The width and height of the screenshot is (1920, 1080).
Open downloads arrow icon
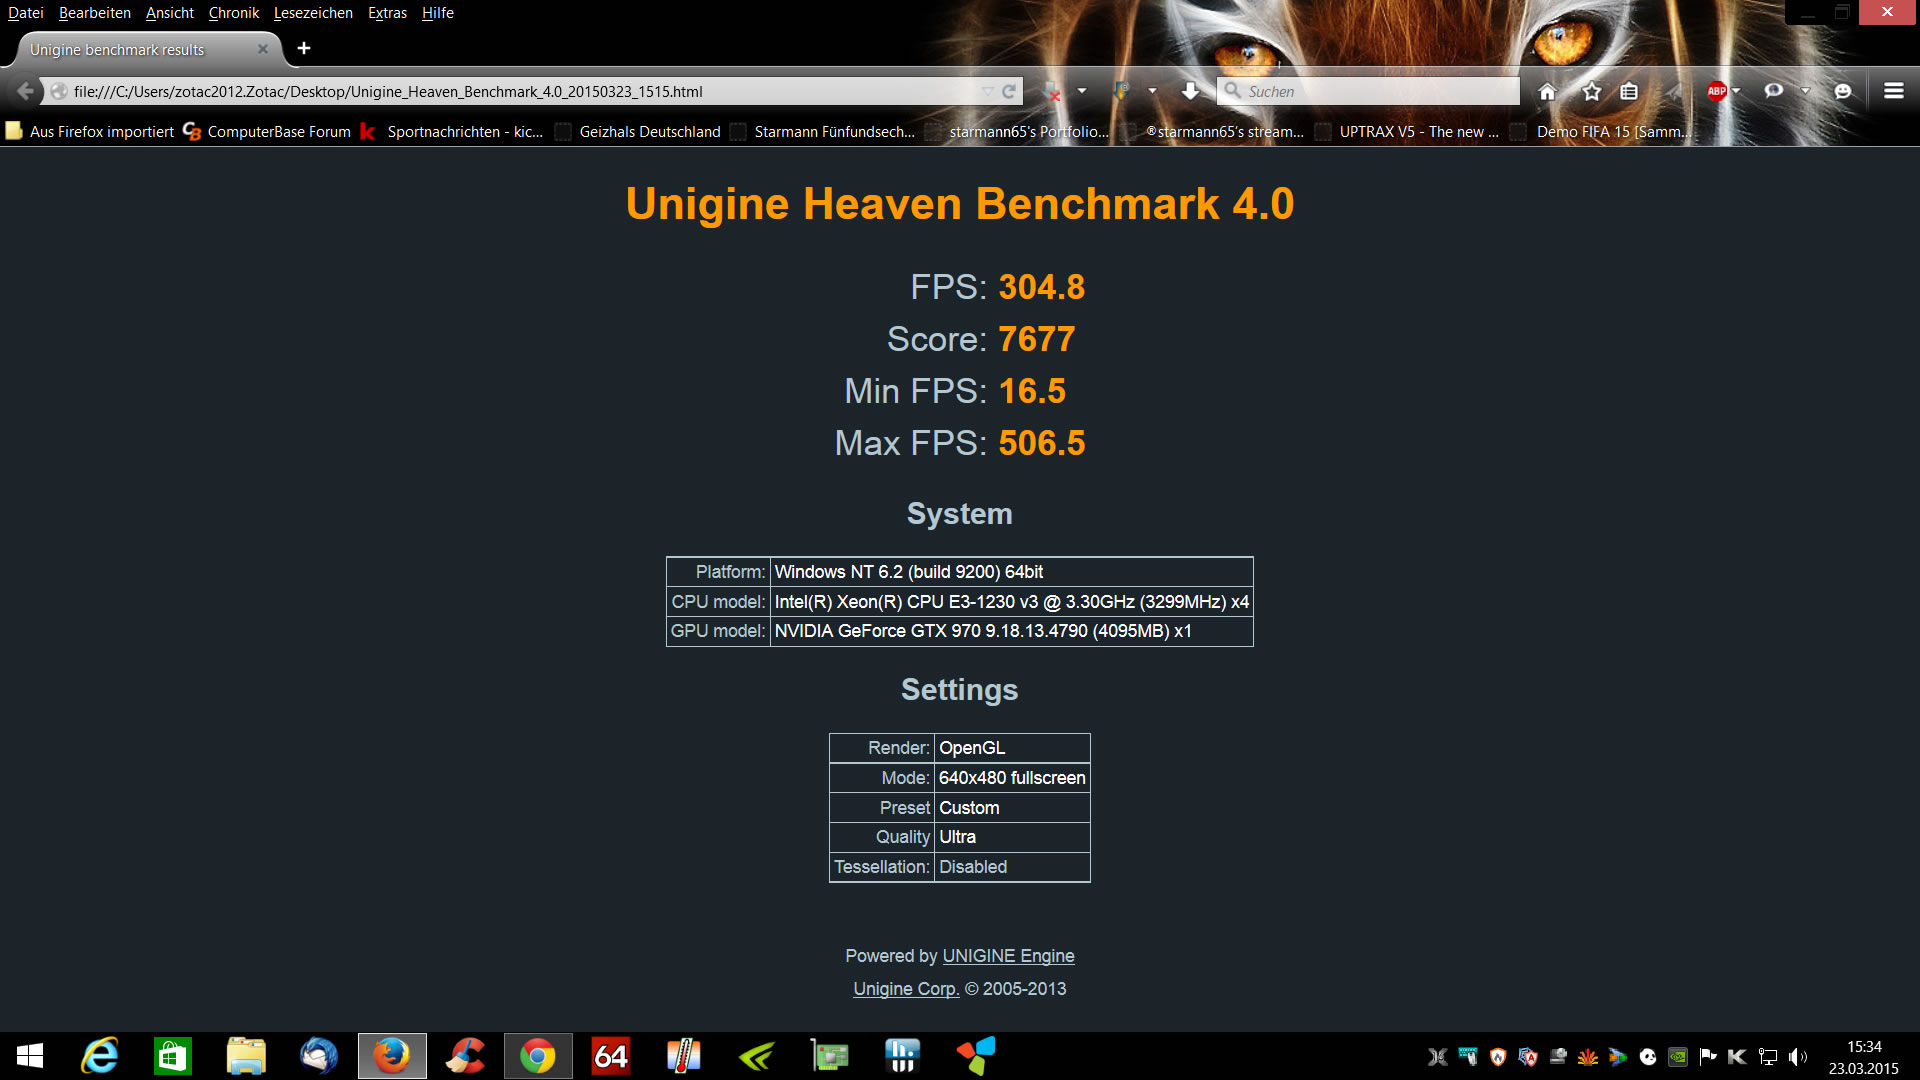pos(1190,91)
